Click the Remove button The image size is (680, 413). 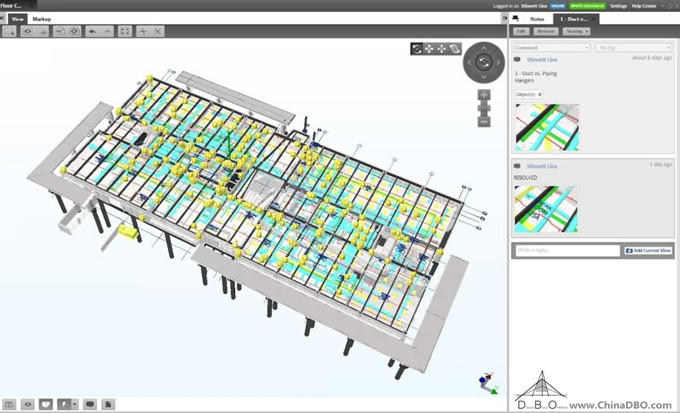click(x=546, y=31)
